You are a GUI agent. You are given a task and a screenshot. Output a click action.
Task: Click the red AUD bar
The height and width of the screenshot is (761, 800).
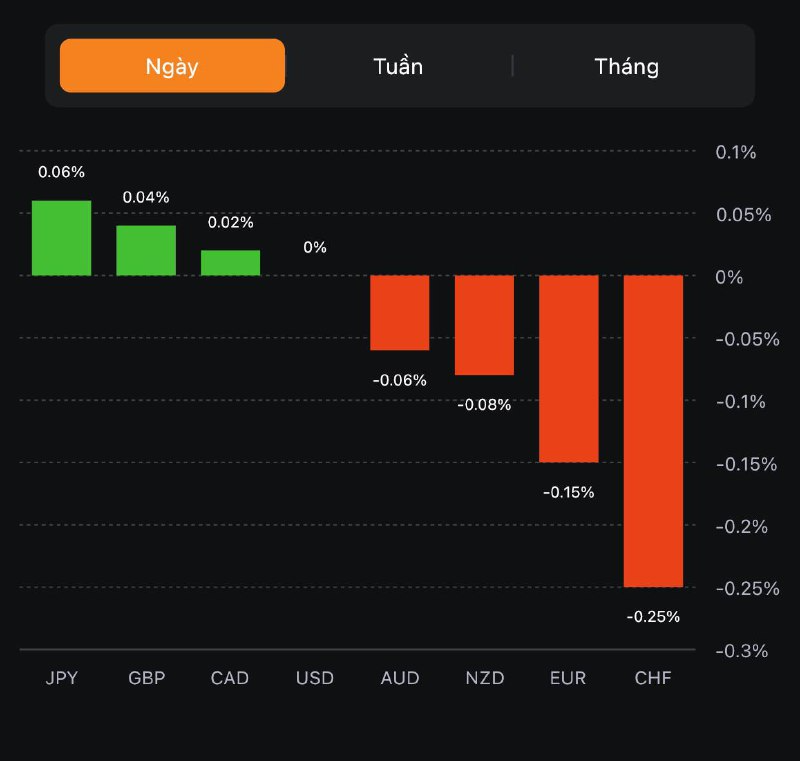399,313
